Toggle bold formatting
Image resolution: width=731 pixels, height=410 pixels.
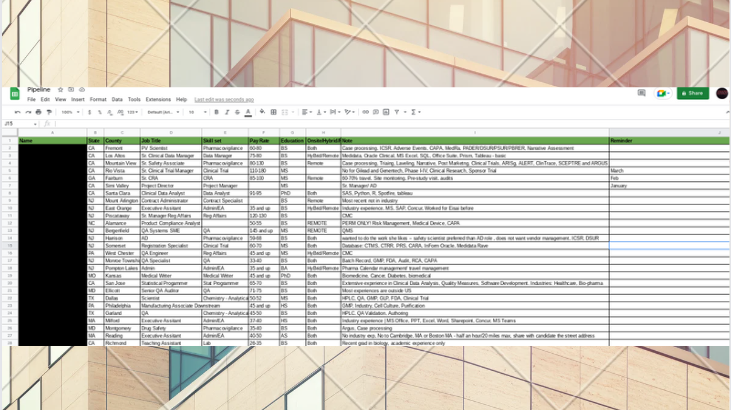tap(216, 112)
